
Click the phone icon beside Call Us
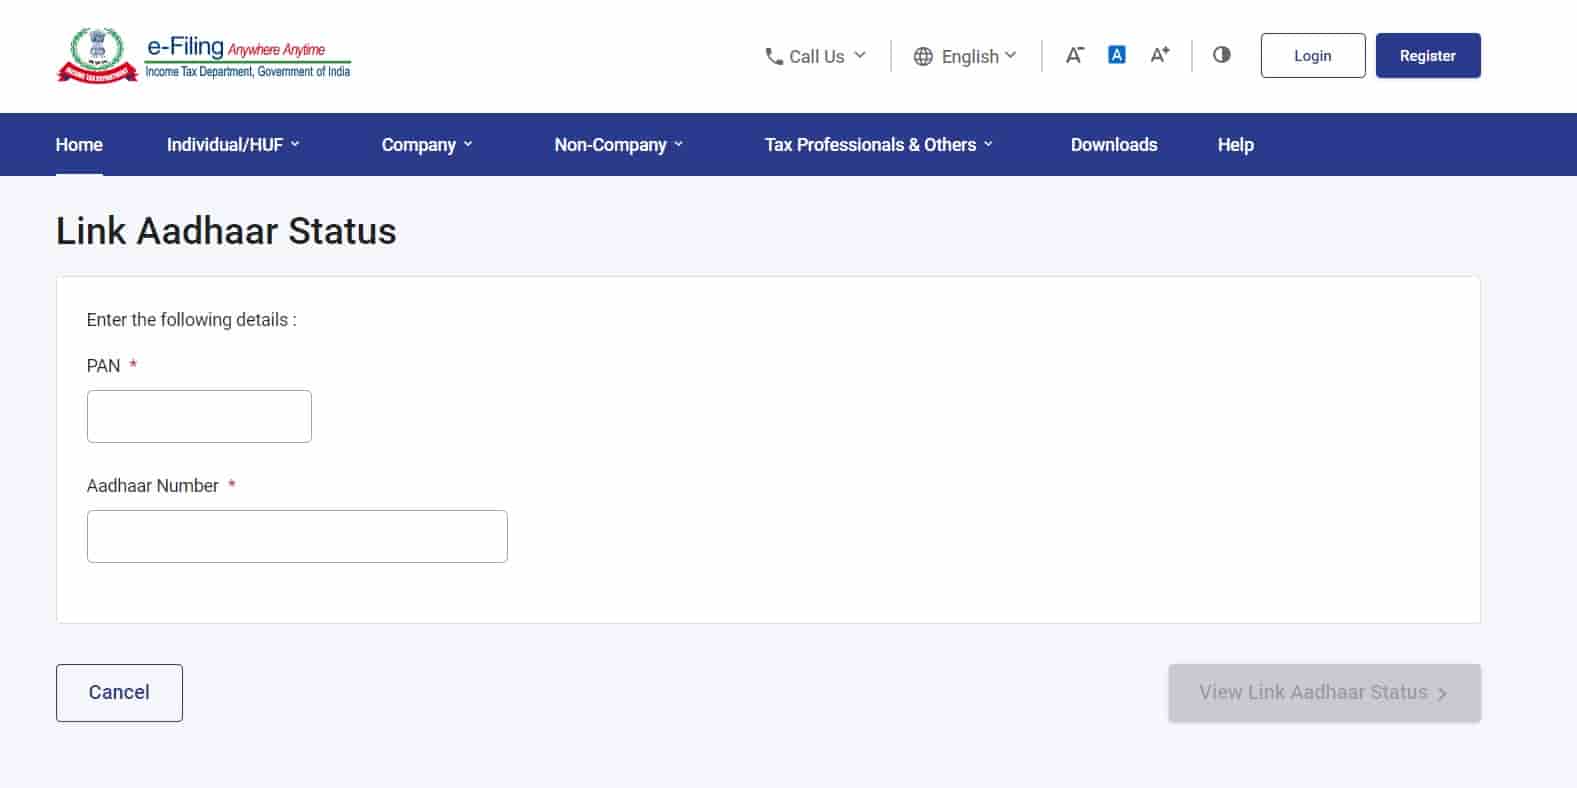774,56
